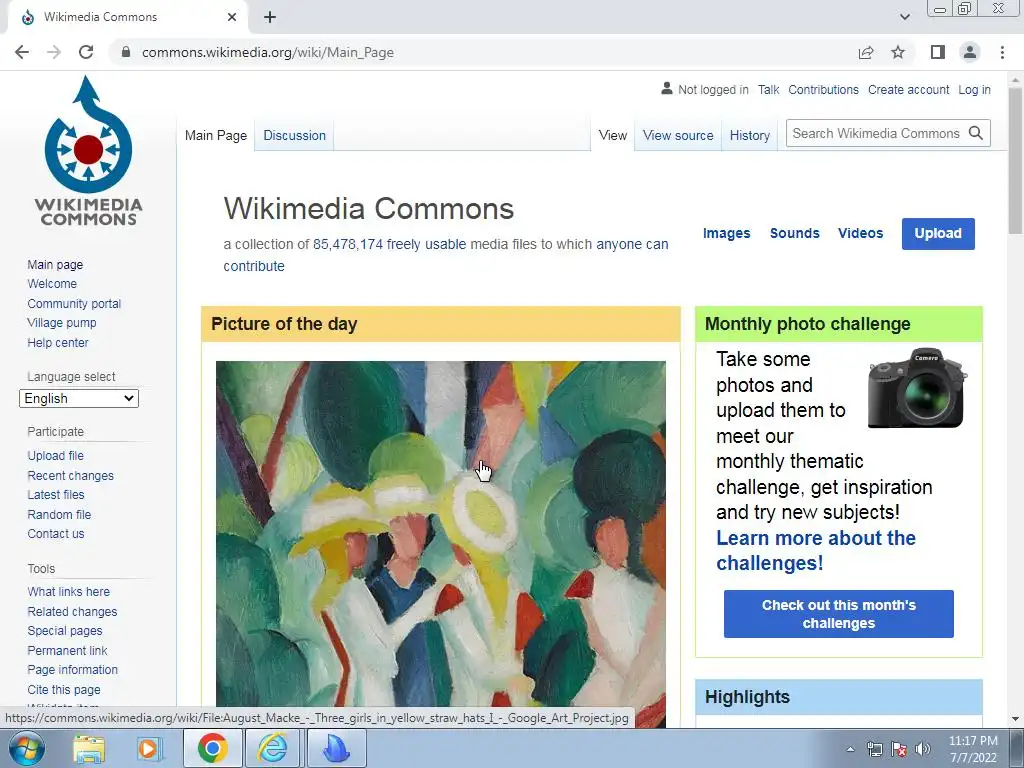
Task: Click the address bar URL
Action: click(268, 52)
